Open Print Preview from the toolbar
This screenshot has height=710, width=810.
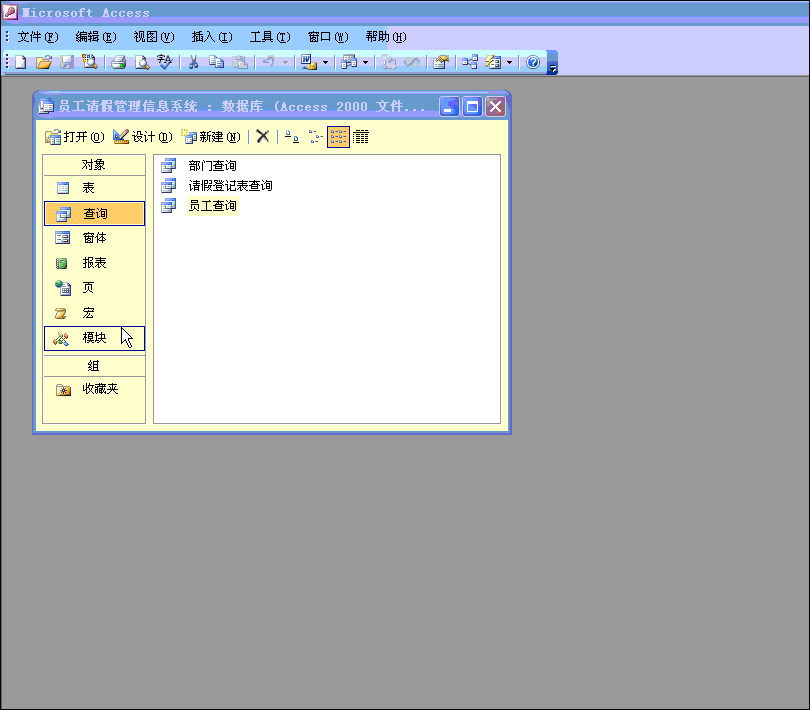pyautogui.click(x=142, y=63)
